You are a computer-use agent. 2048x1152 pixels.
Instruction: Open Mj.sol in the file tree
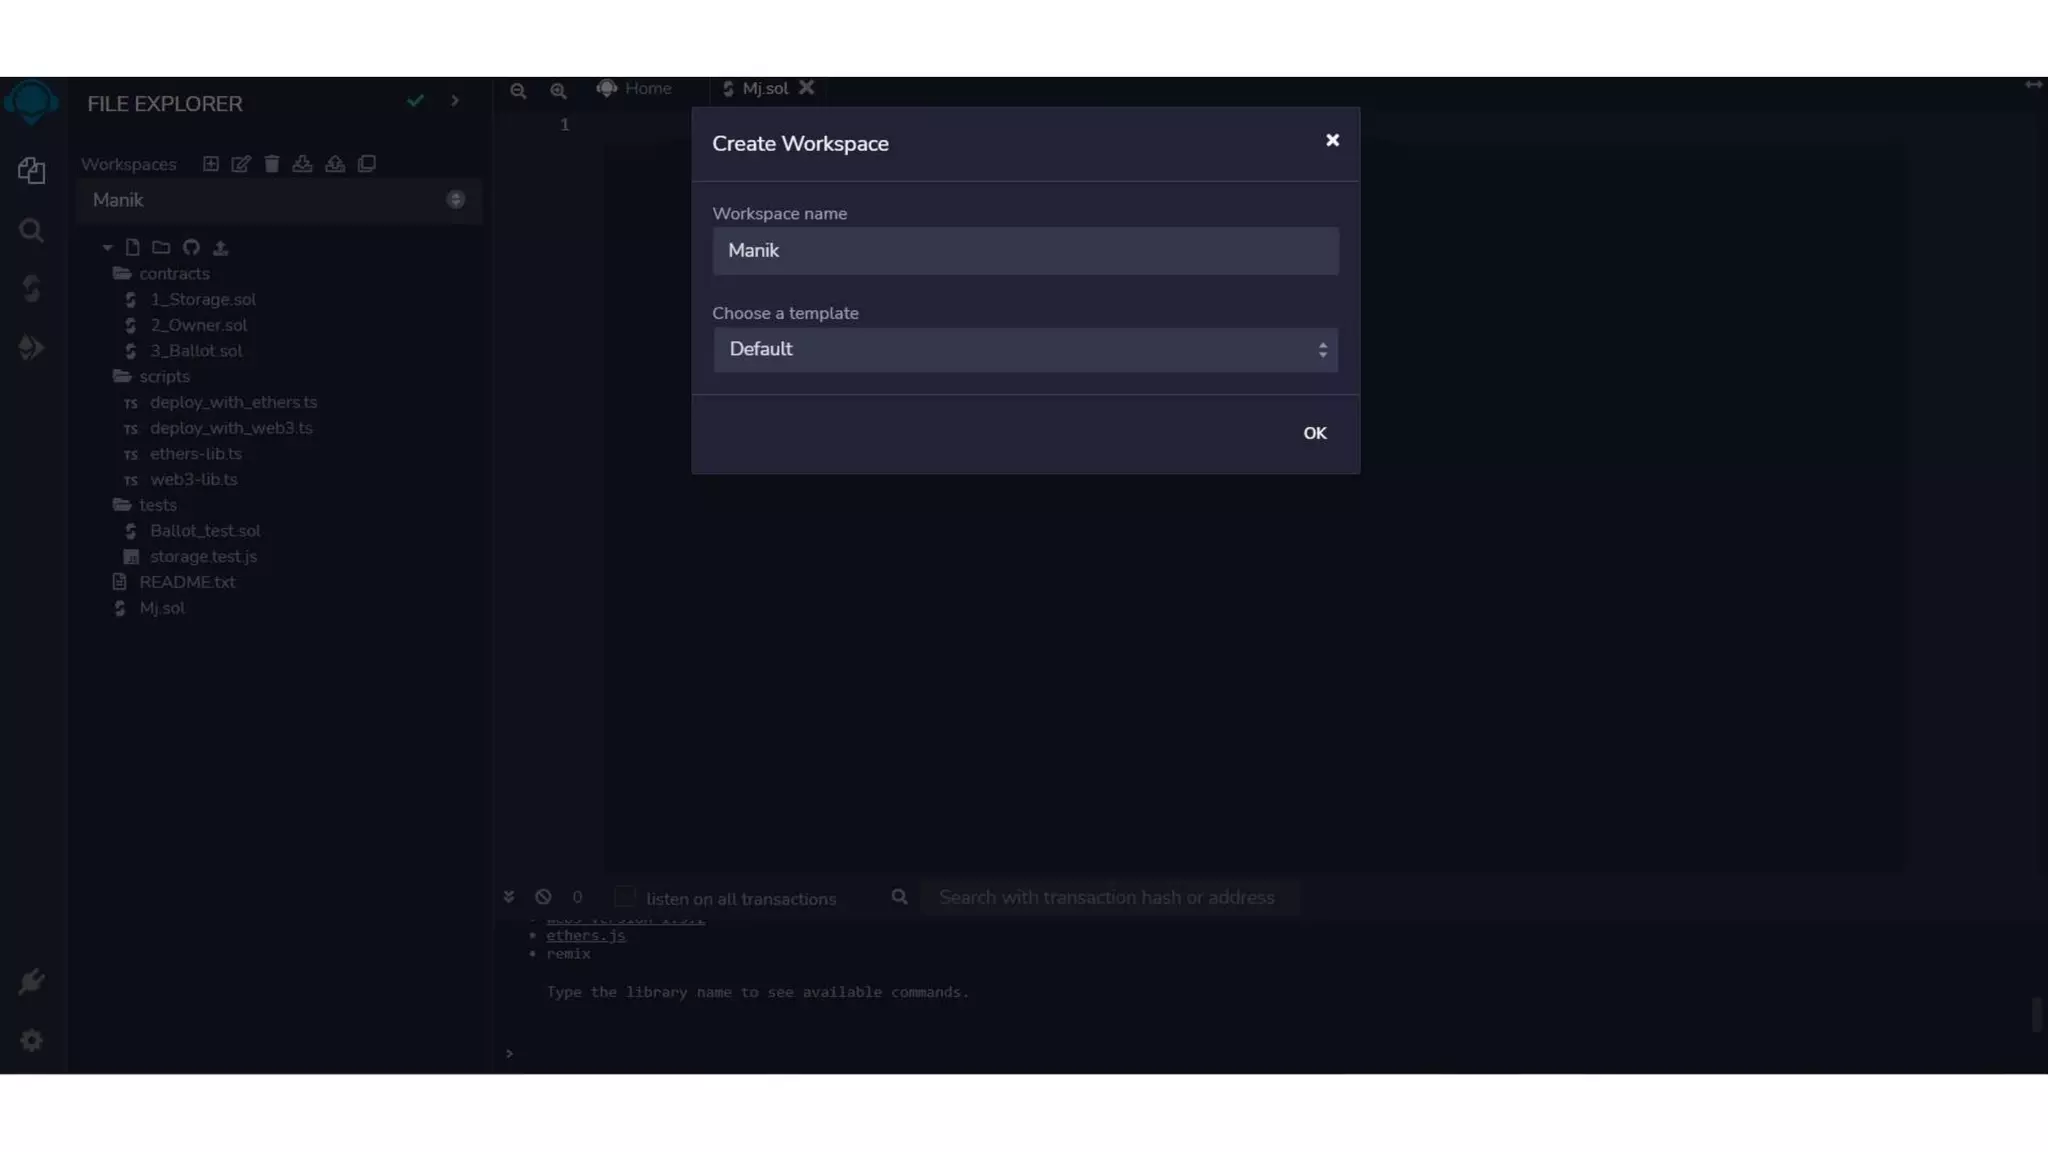coord(162,608)
